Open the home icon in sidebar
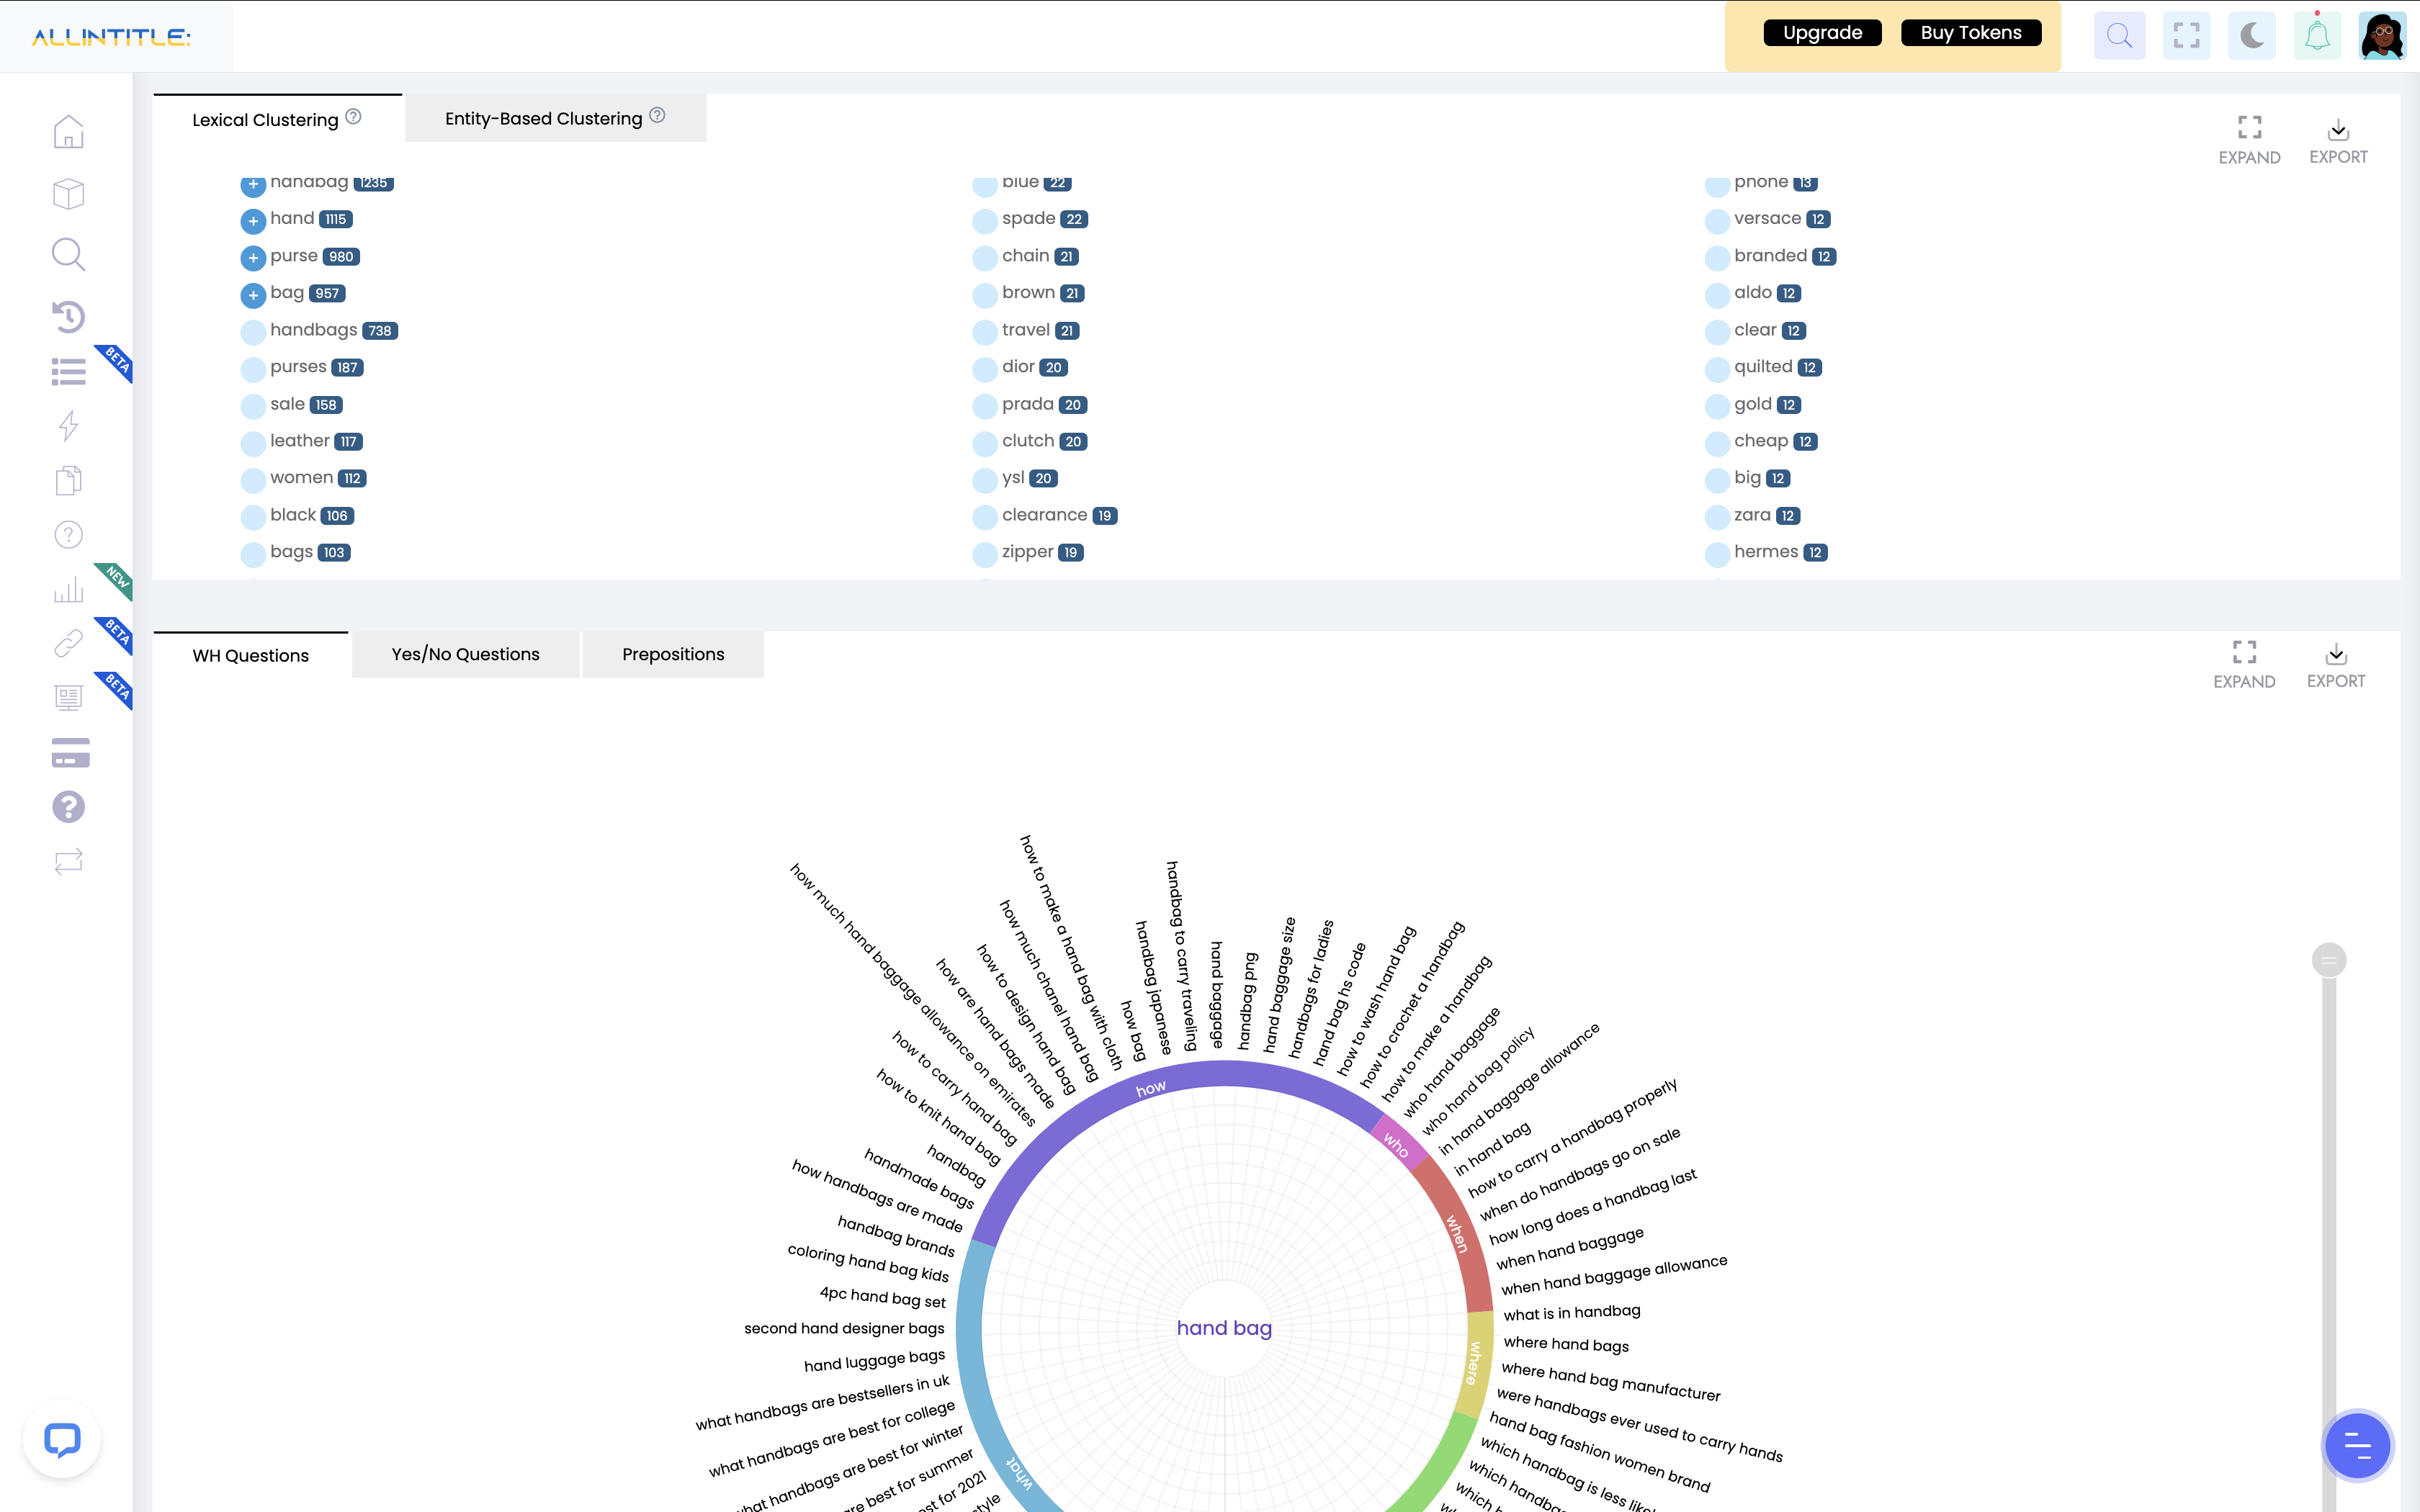Image resolution: width=2420 pixels, height=1512 pixels. pos(68,132)
